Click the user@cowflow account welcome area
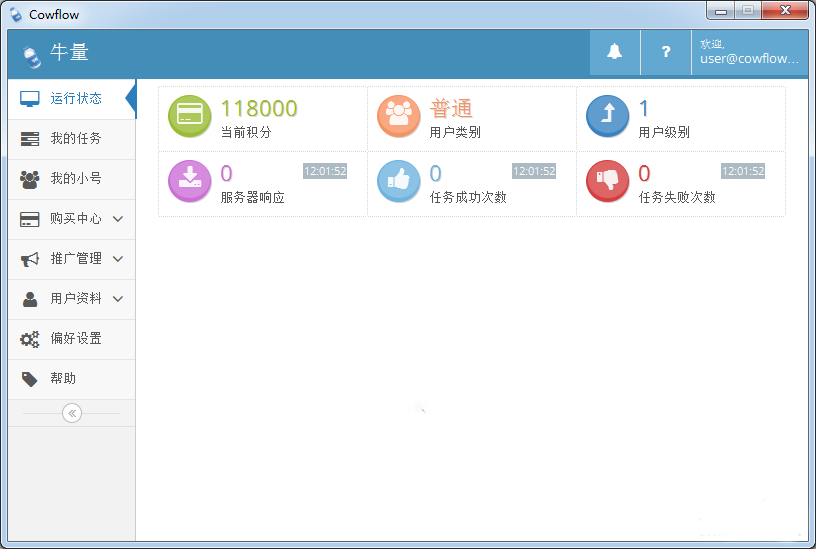This screenshot has height=549, width=816. coord(749,52)
